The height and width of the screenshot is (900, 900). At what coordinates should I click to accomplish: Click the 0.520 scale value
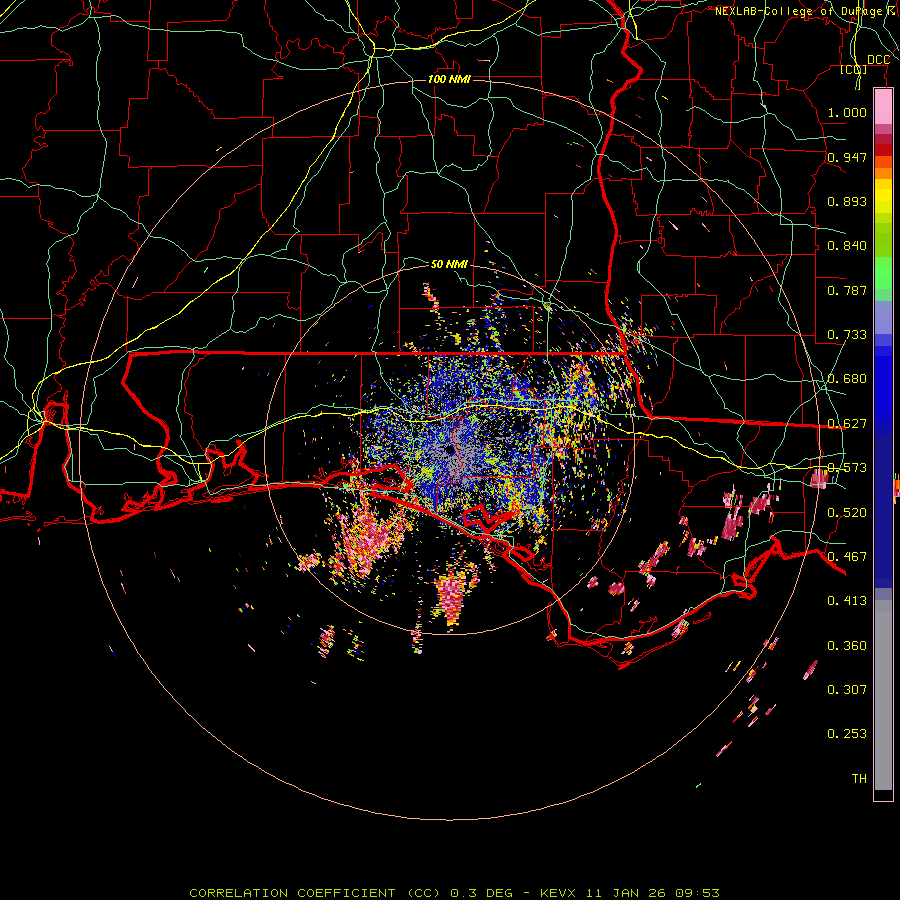point(847,512)
